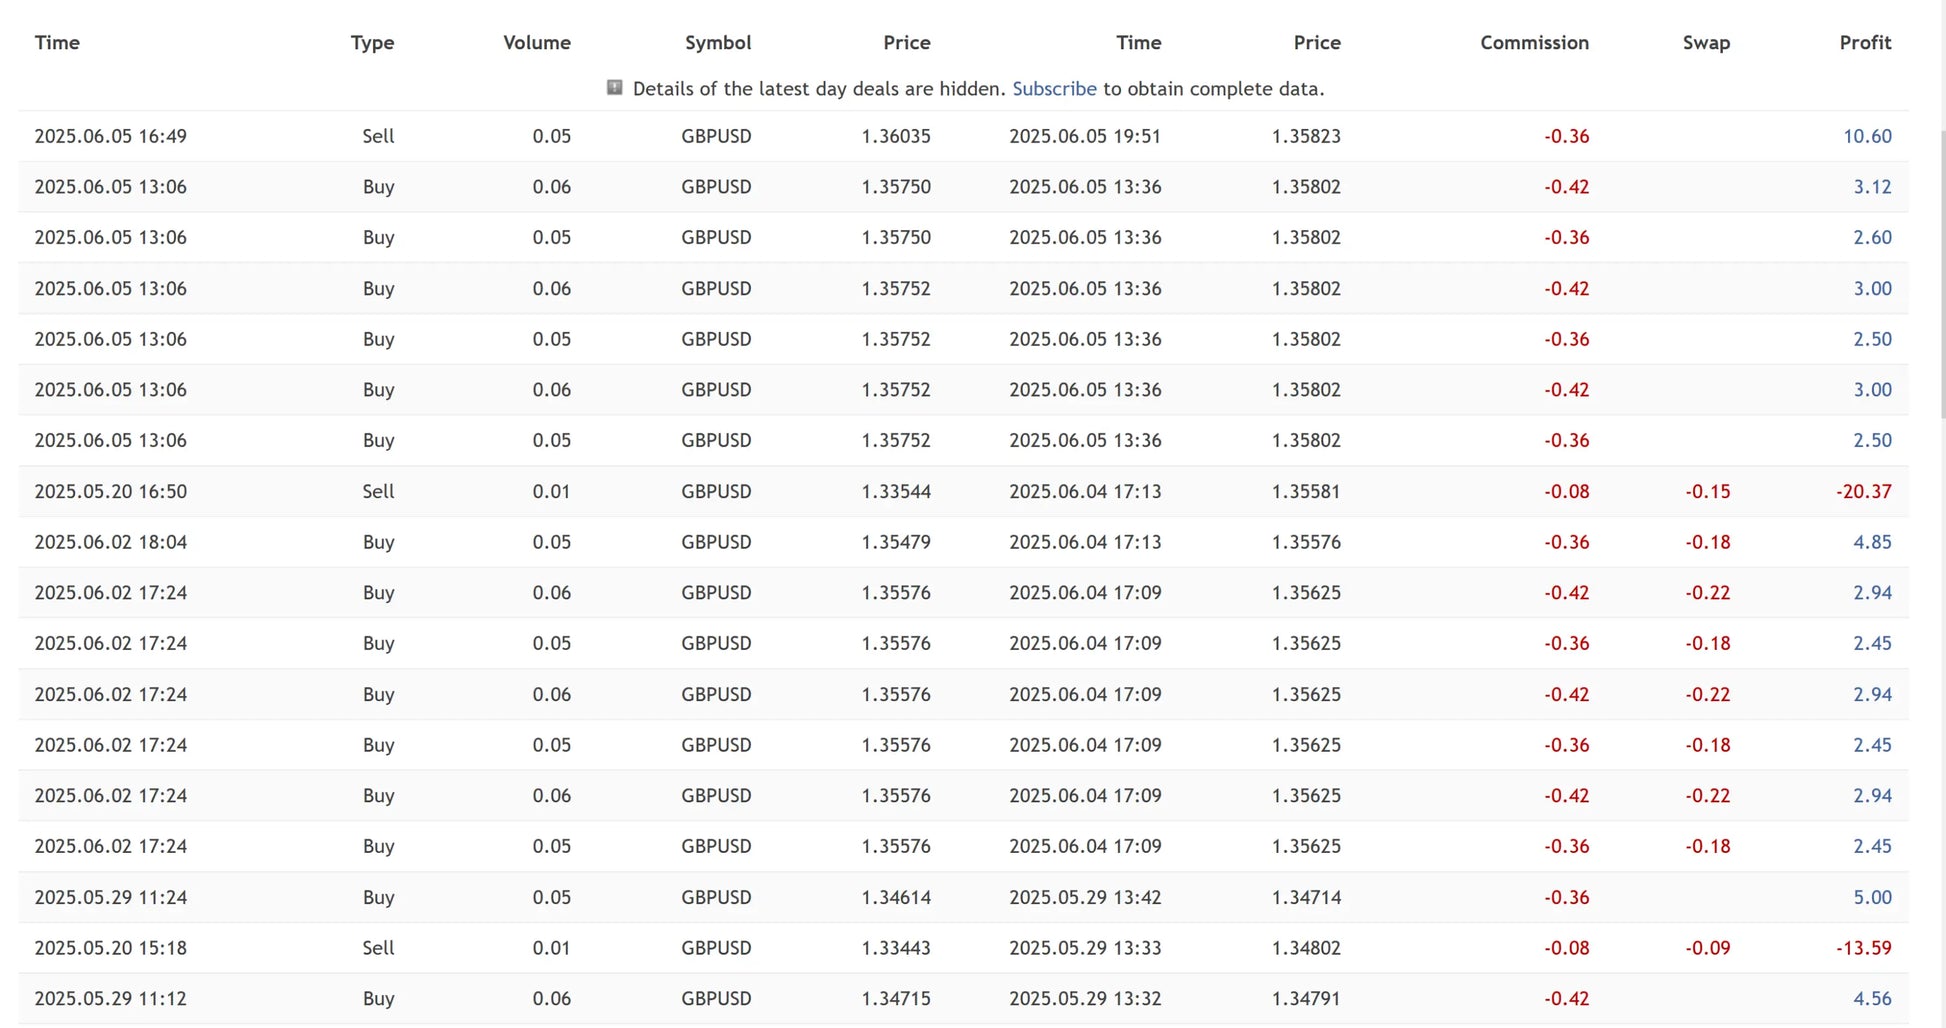
Task: Click volume 0.01 in -20.37 row
Action: (551, 492)
